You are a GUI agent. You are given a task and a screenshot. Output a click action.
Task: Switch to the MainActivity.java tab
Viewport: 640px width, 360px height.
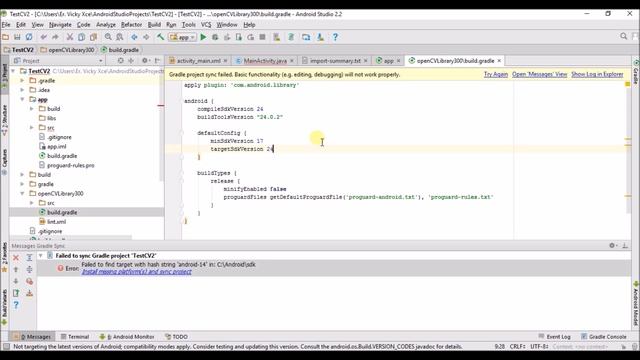pos(265,61)
